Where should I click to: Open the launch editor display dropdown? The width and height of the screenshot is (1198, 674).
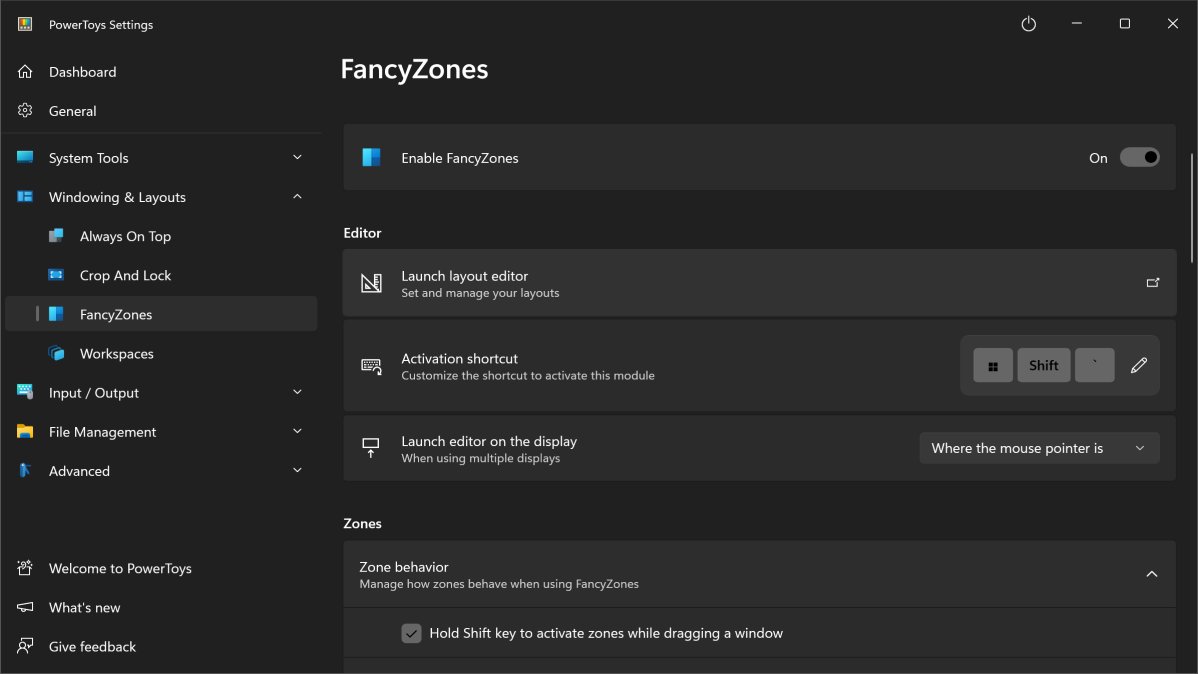pyautogui.click(x=1039, y=448)
